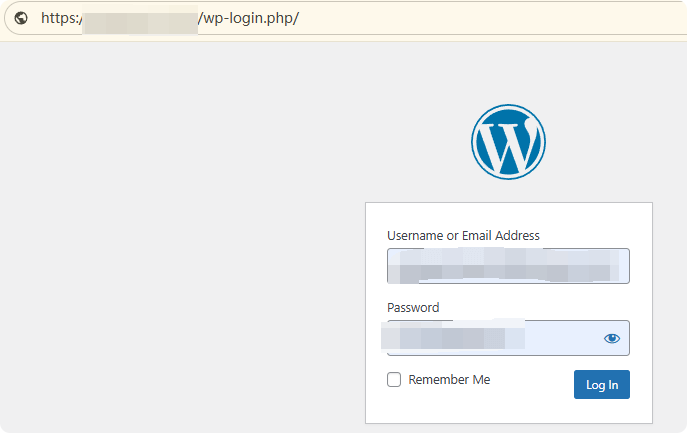
Task: Enable the Remember Me checkbox
Action: 394,380
